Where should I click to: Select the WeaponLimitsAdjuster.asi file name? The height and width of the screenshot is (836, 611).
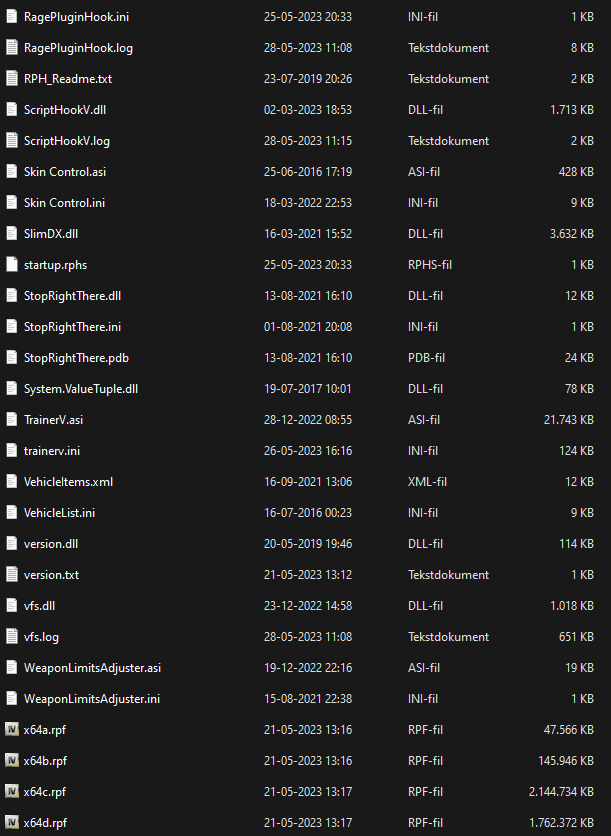92,668
